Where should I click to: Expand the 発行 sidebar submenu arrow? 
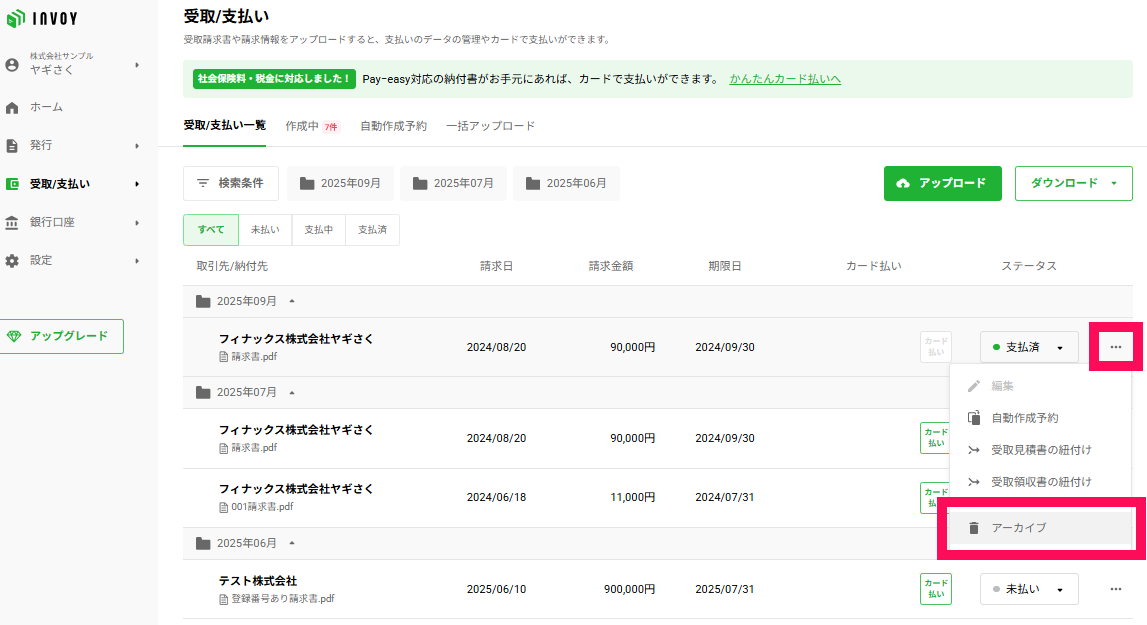137,146
